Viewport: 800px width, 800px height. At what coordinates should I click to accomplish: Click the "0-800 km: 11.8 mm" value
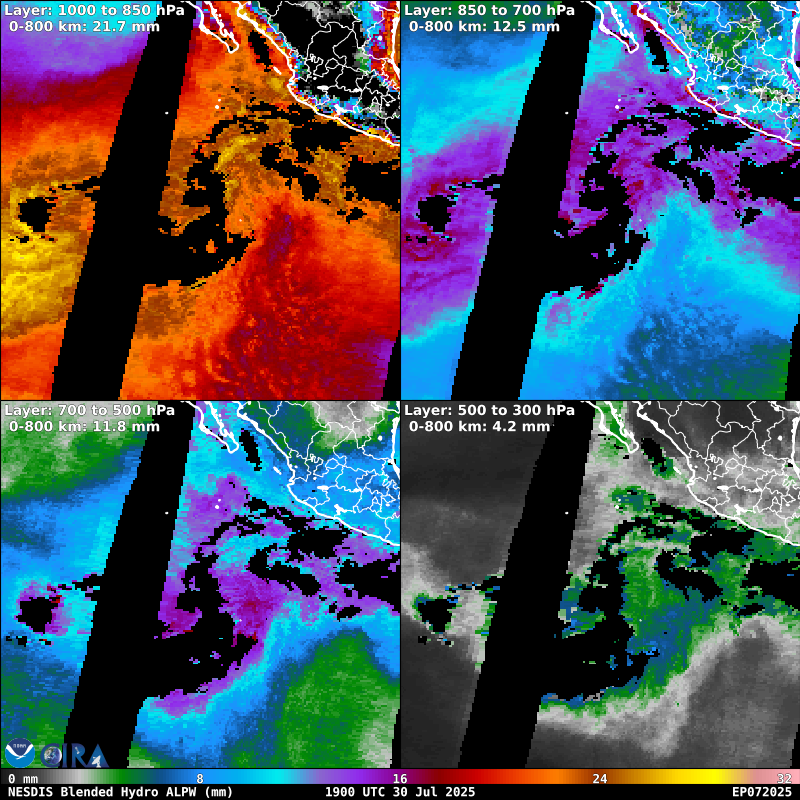[84, 427]
